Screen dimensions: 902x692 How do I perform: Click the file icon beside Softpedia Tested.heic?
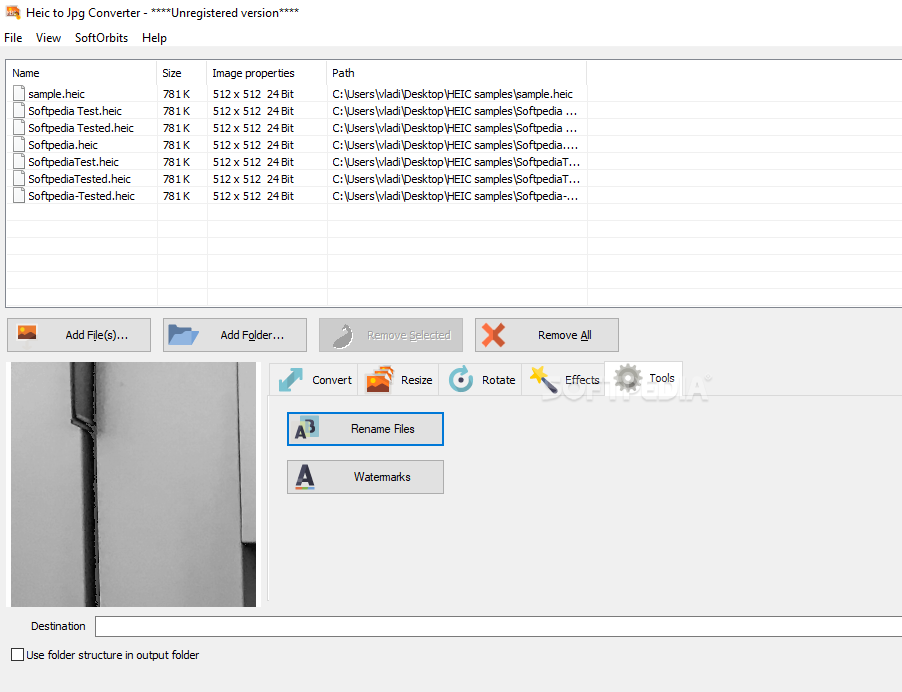pyautogui.click(x=19, y=128)
